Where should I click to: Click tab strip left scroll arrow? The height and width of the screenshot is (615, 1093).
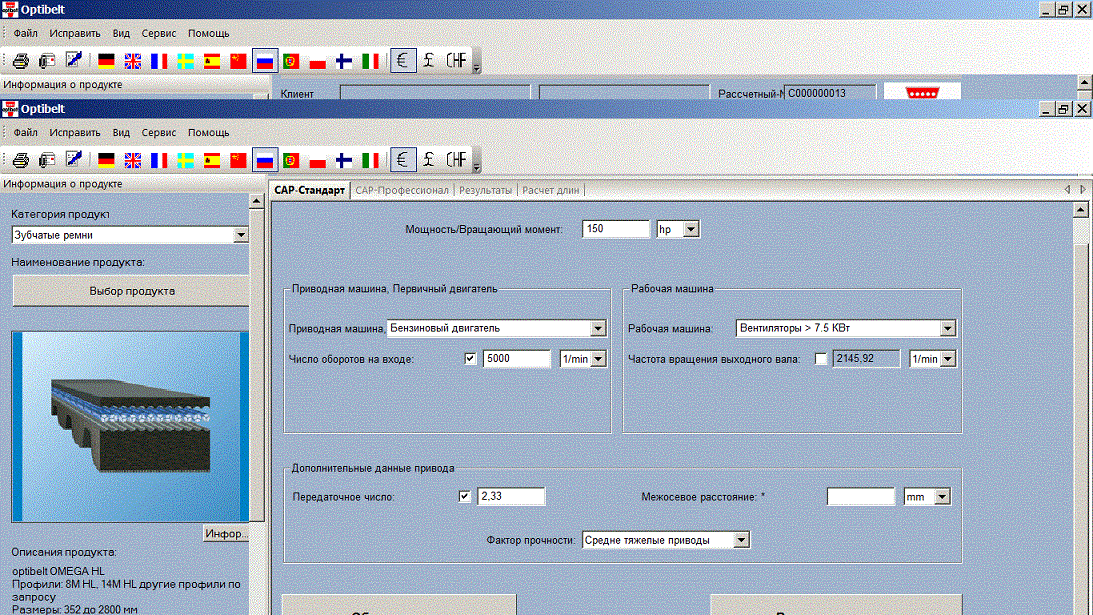(1067, 190)
